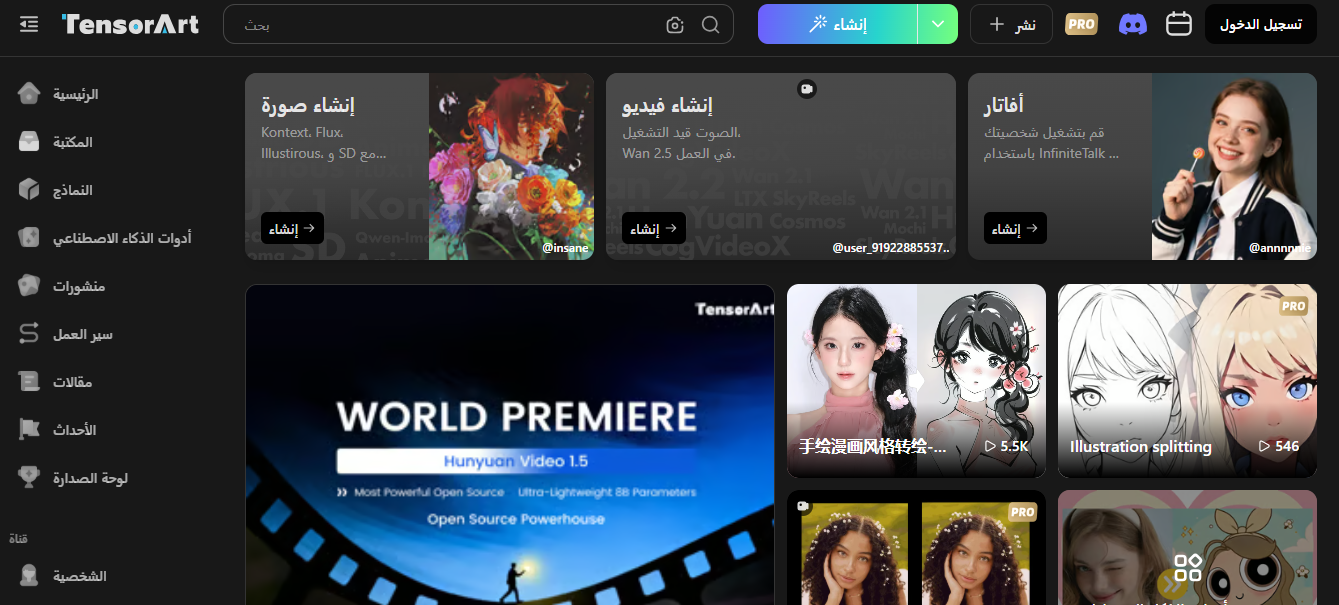Click the النماذج models cube icon
The image size is (1339, 605).
coord(30,190)
